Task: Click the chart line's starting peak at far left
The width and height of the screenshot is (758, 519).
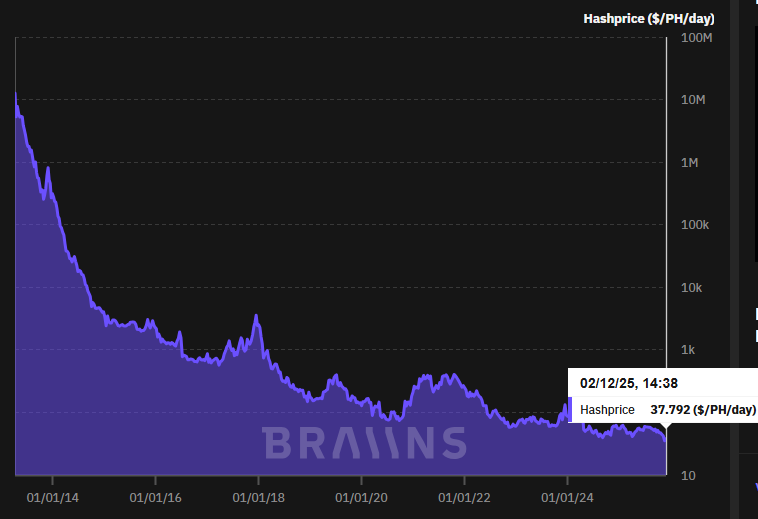Action: [x=16, y=94]
